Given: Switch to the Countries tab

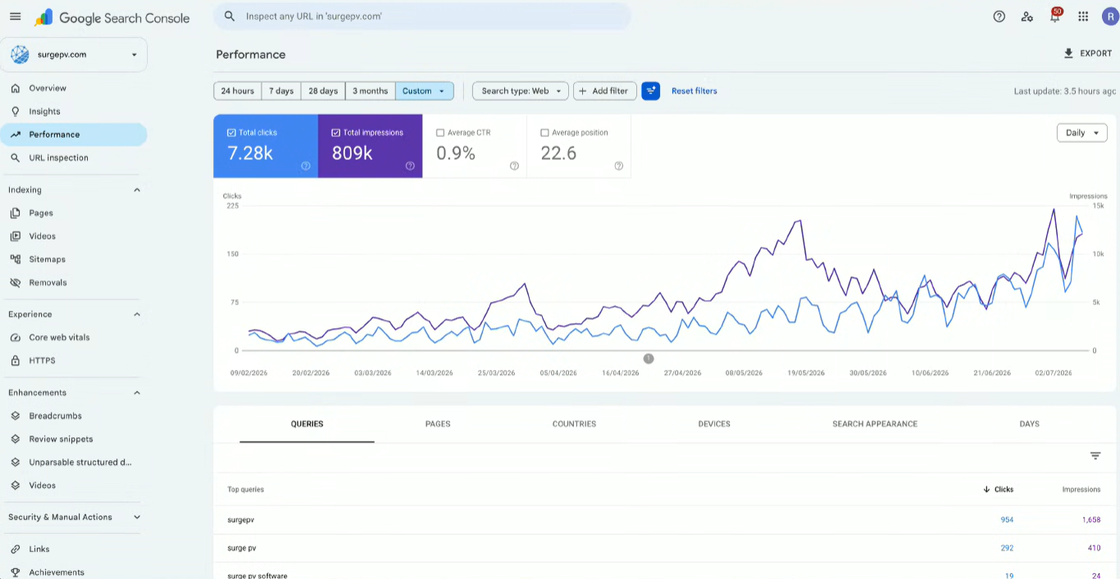Looking at the screenshot, I should coord(574,424).
